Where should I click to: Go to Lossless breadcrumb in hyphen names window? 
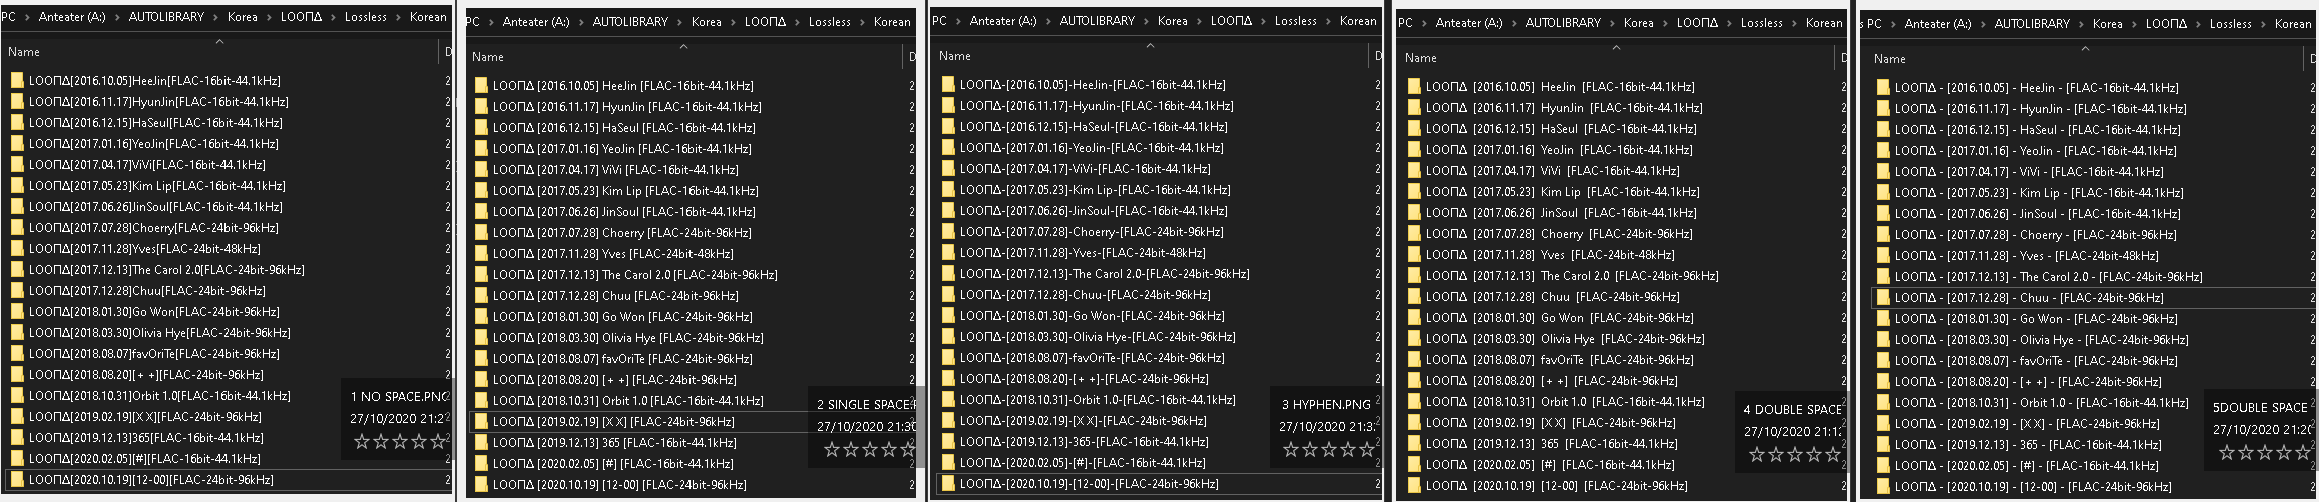(x=1295, y=21)
